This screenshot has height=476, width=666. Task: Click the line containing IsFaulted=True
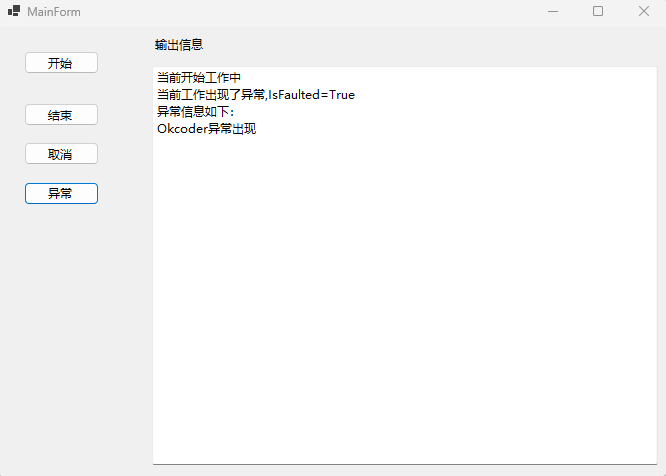[256, 95]
